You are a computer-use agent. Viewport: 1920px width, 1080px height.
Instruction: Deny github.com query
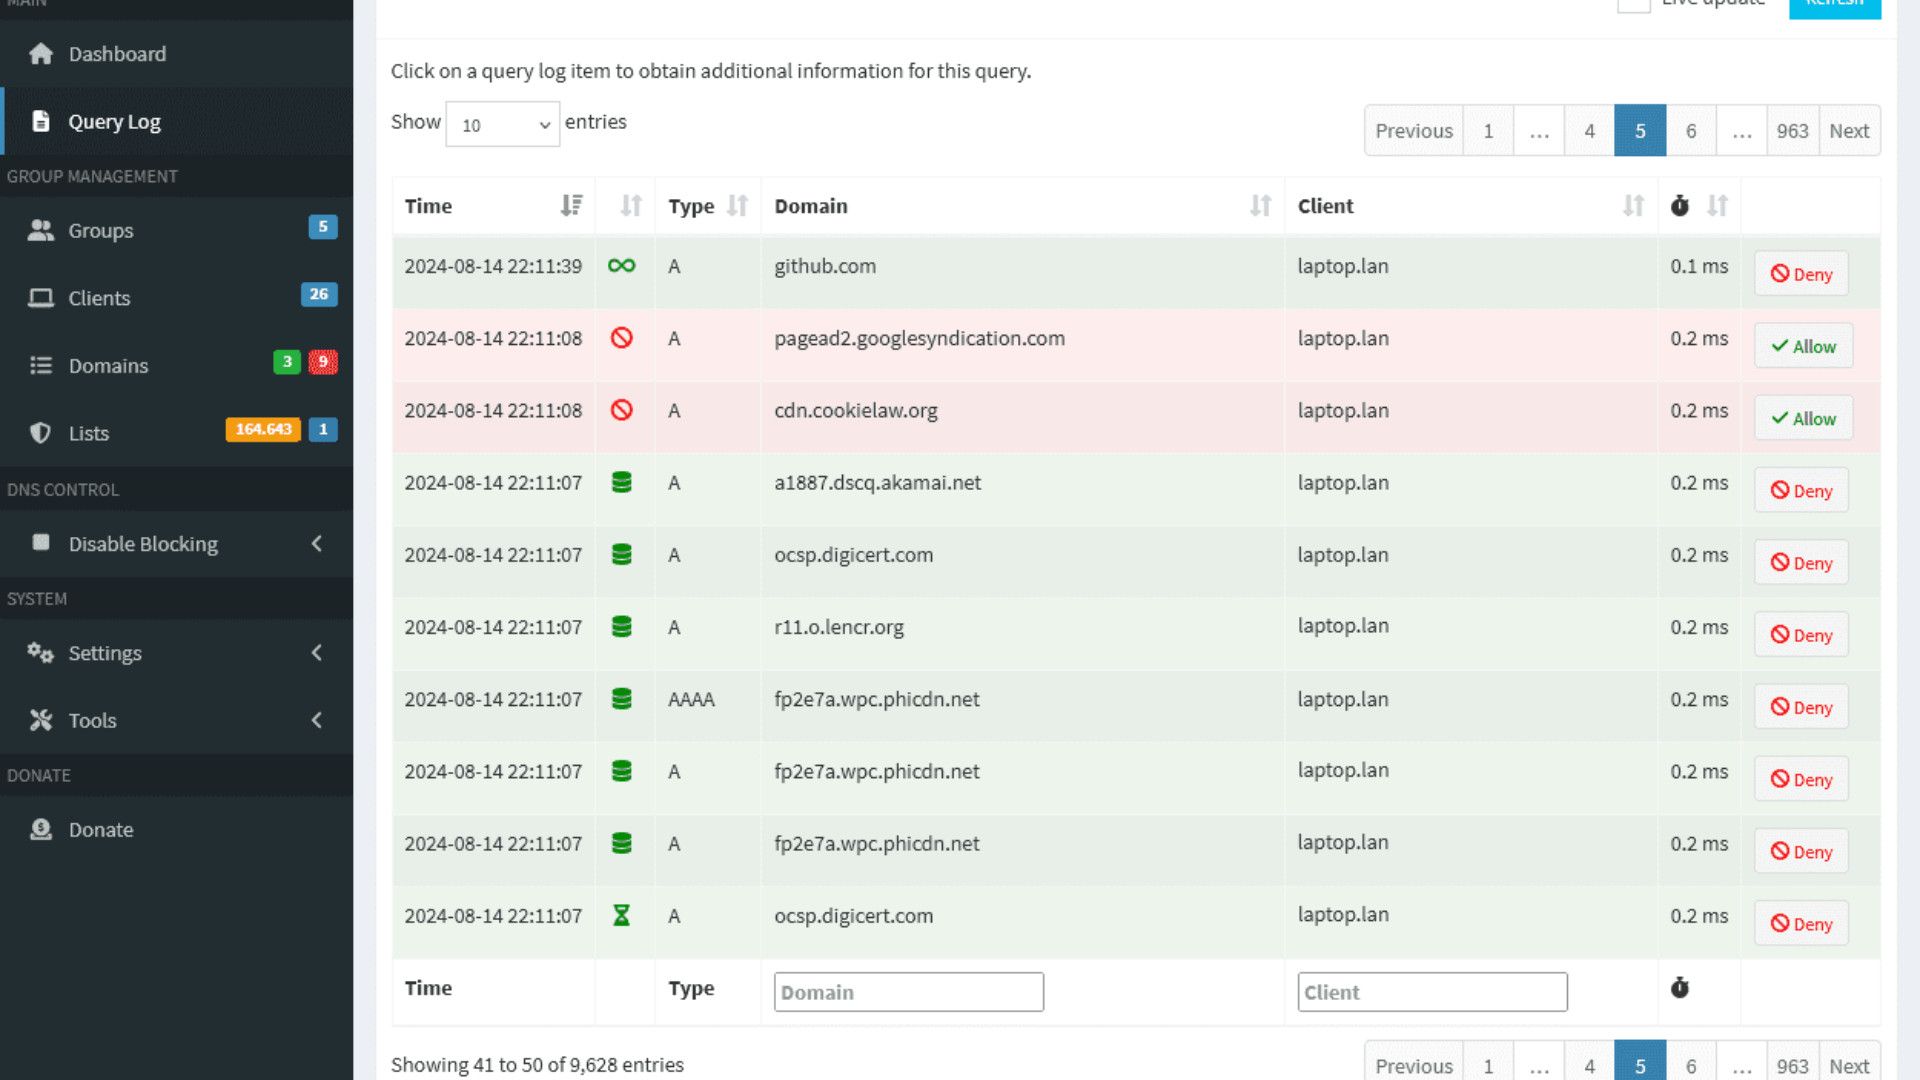tap(1801, 274)
